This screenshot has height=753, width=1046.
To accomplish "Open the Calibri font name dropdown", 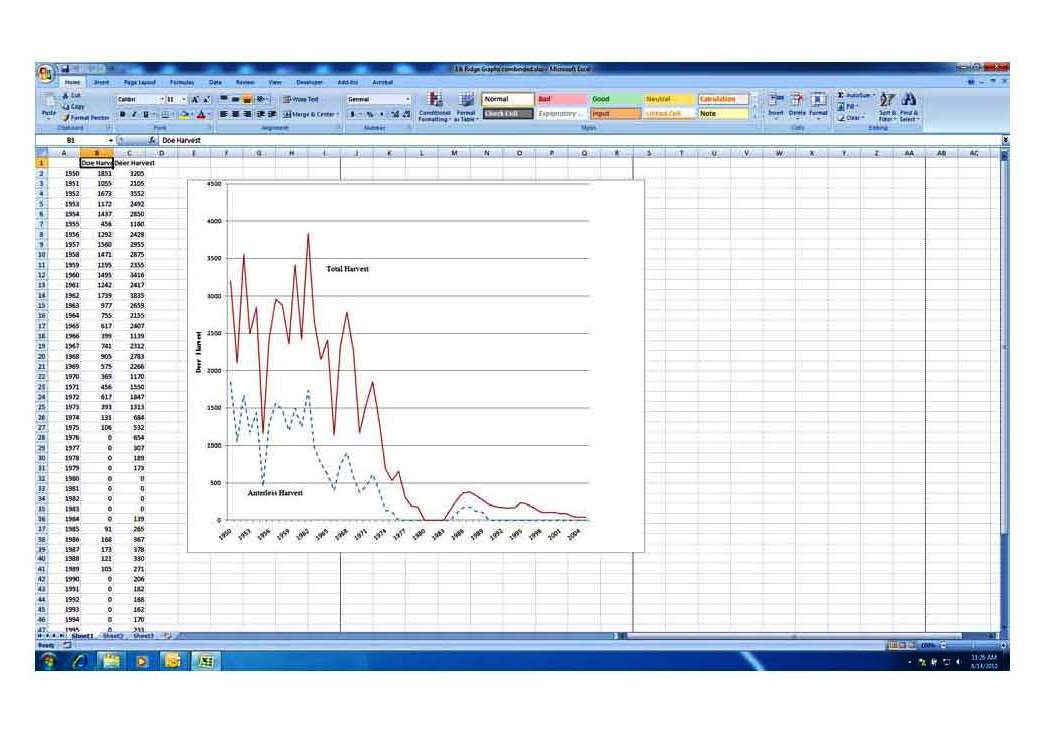I will click(x=161, y=100).
